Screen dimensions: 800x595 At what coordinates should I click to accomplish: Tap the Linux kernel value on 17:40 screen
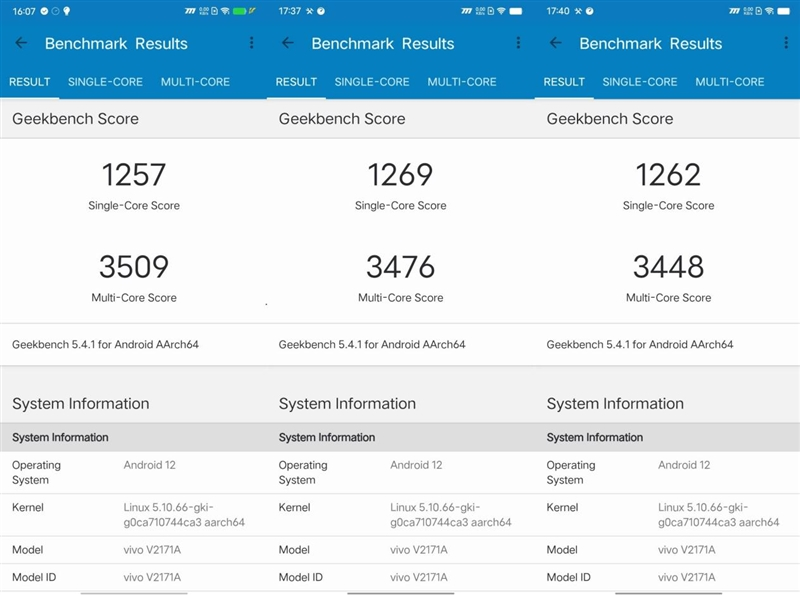tap(719, 514)
